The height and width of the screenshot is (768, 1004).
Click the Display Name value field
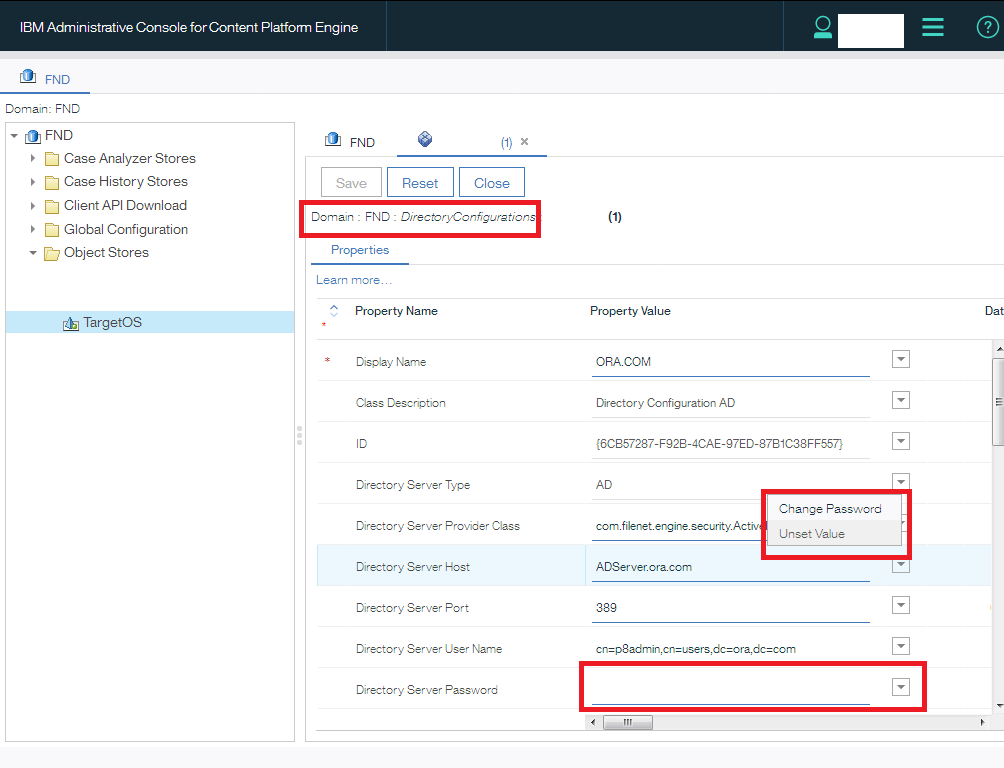click(731, 362)
